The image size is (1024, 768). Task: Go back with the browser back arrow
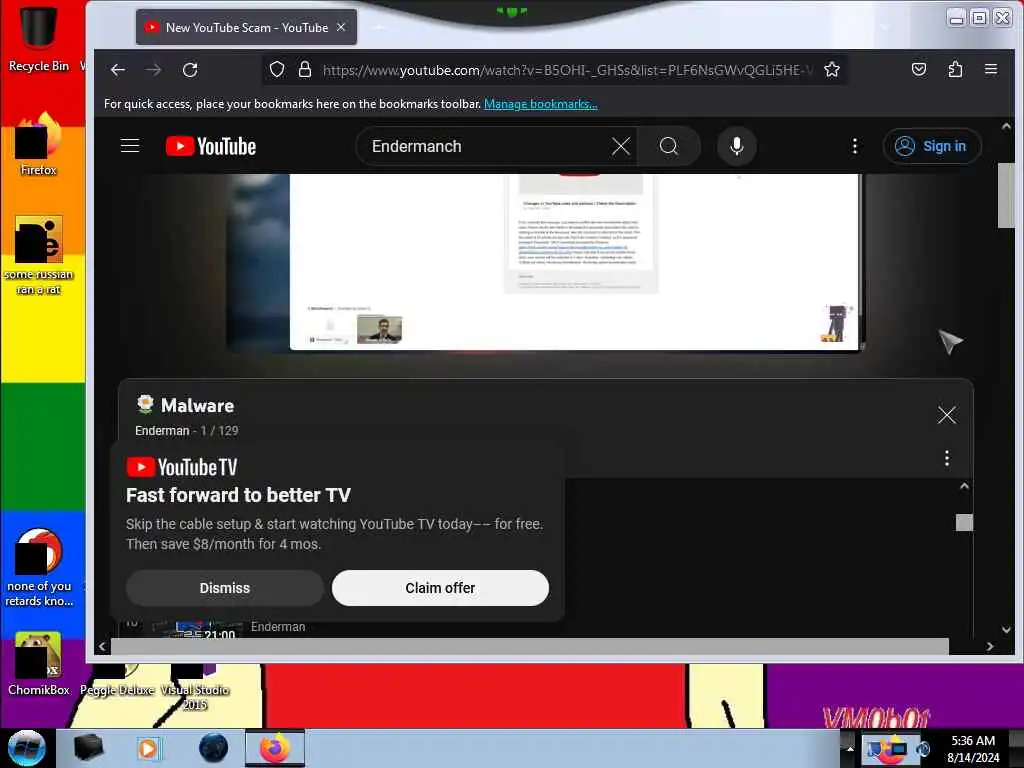(118, 70)
